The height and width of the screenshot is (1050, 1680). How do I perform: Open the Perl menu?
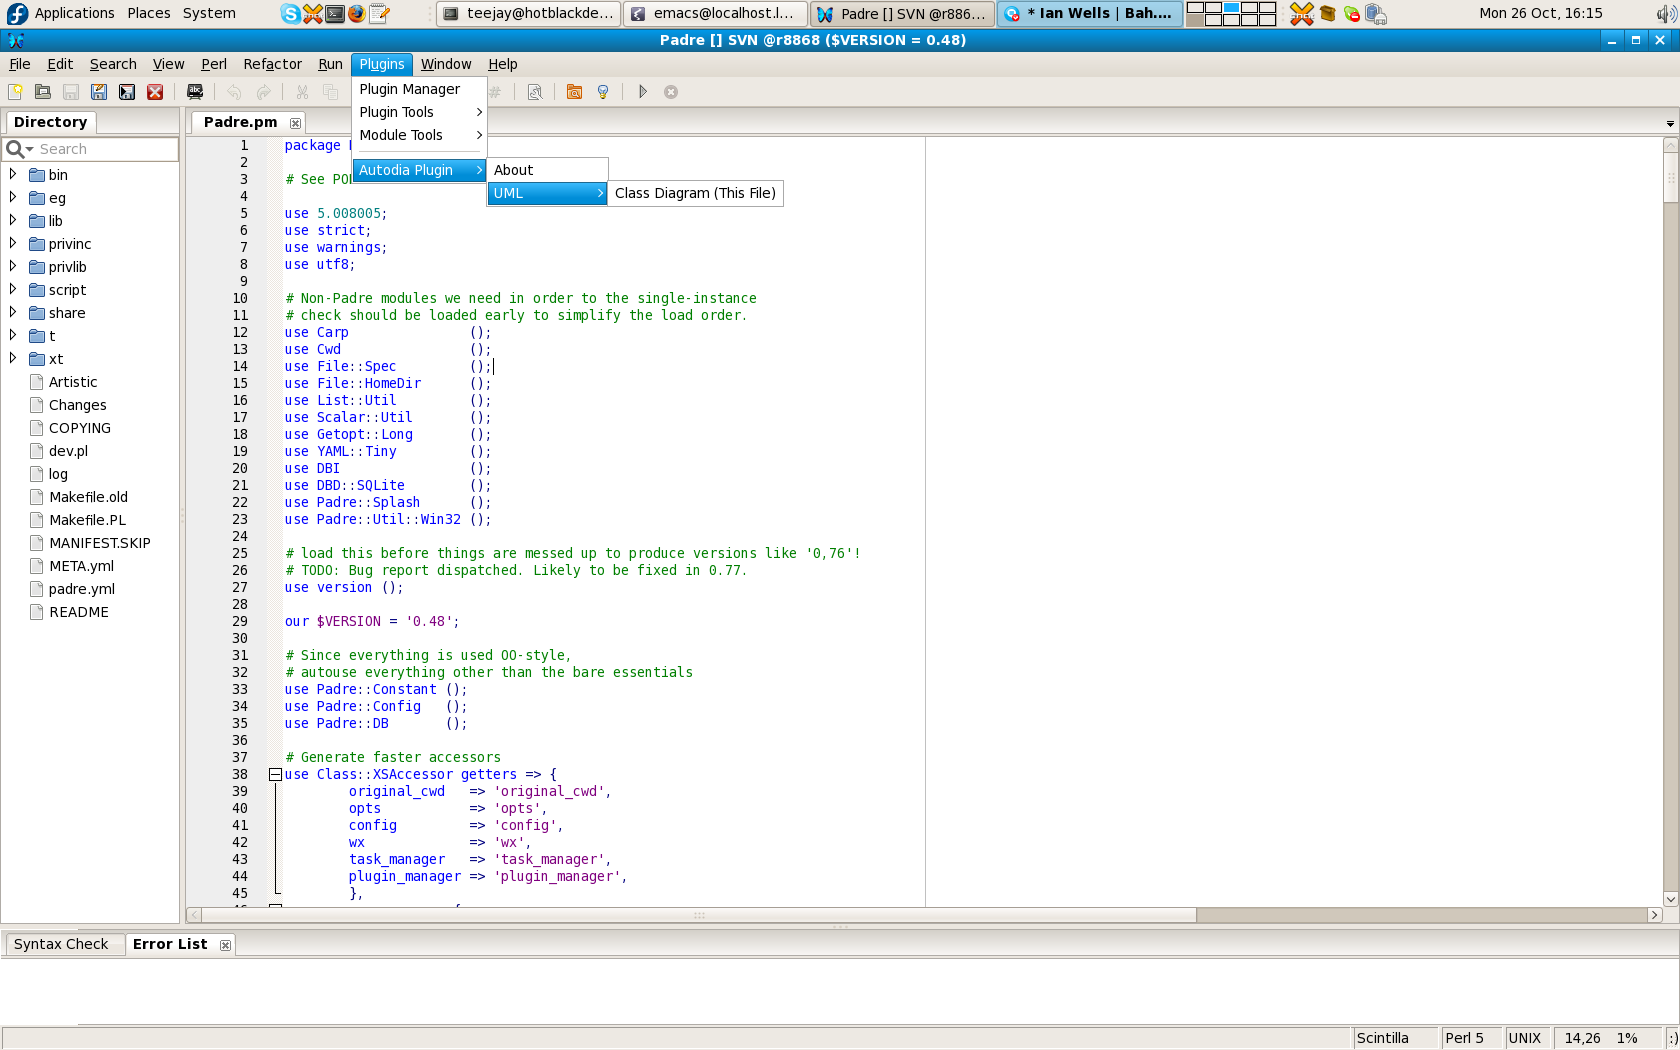pyautogui.click(x=214, y=64)
